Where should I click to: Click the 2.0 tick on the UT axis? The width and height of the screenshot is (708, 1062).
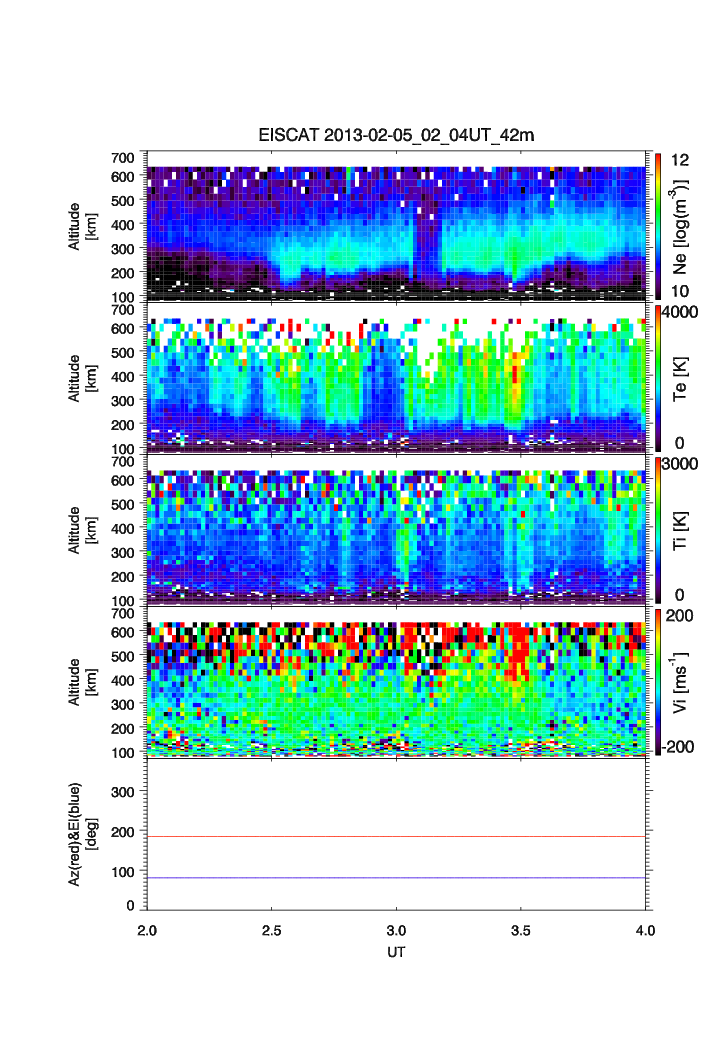click(x=147, y=931)
